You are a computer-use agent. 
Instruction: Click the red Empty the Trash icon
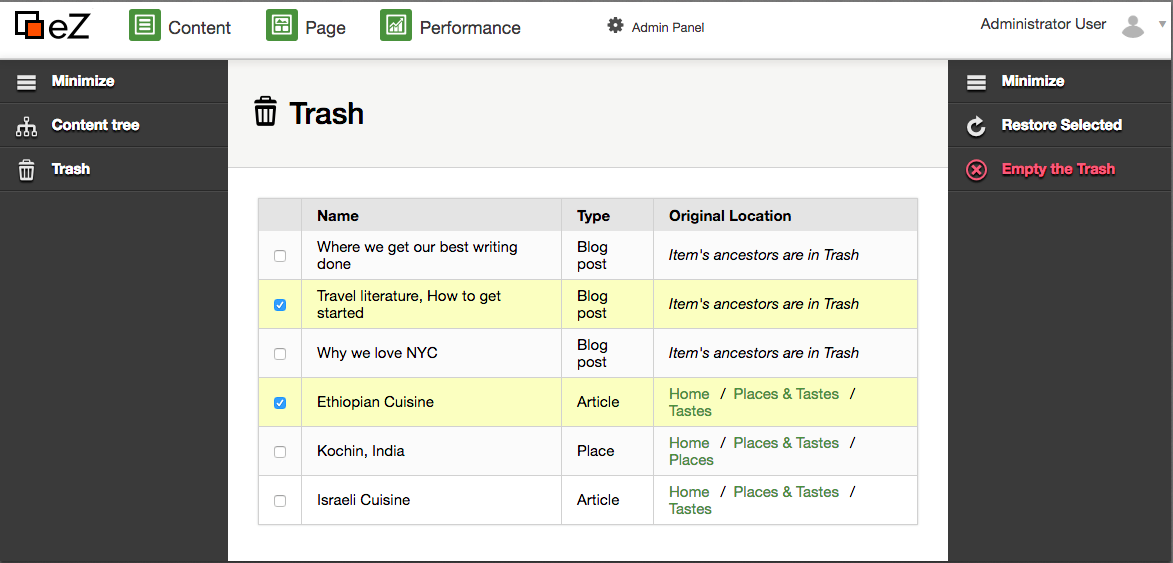[x=976, y=170]
